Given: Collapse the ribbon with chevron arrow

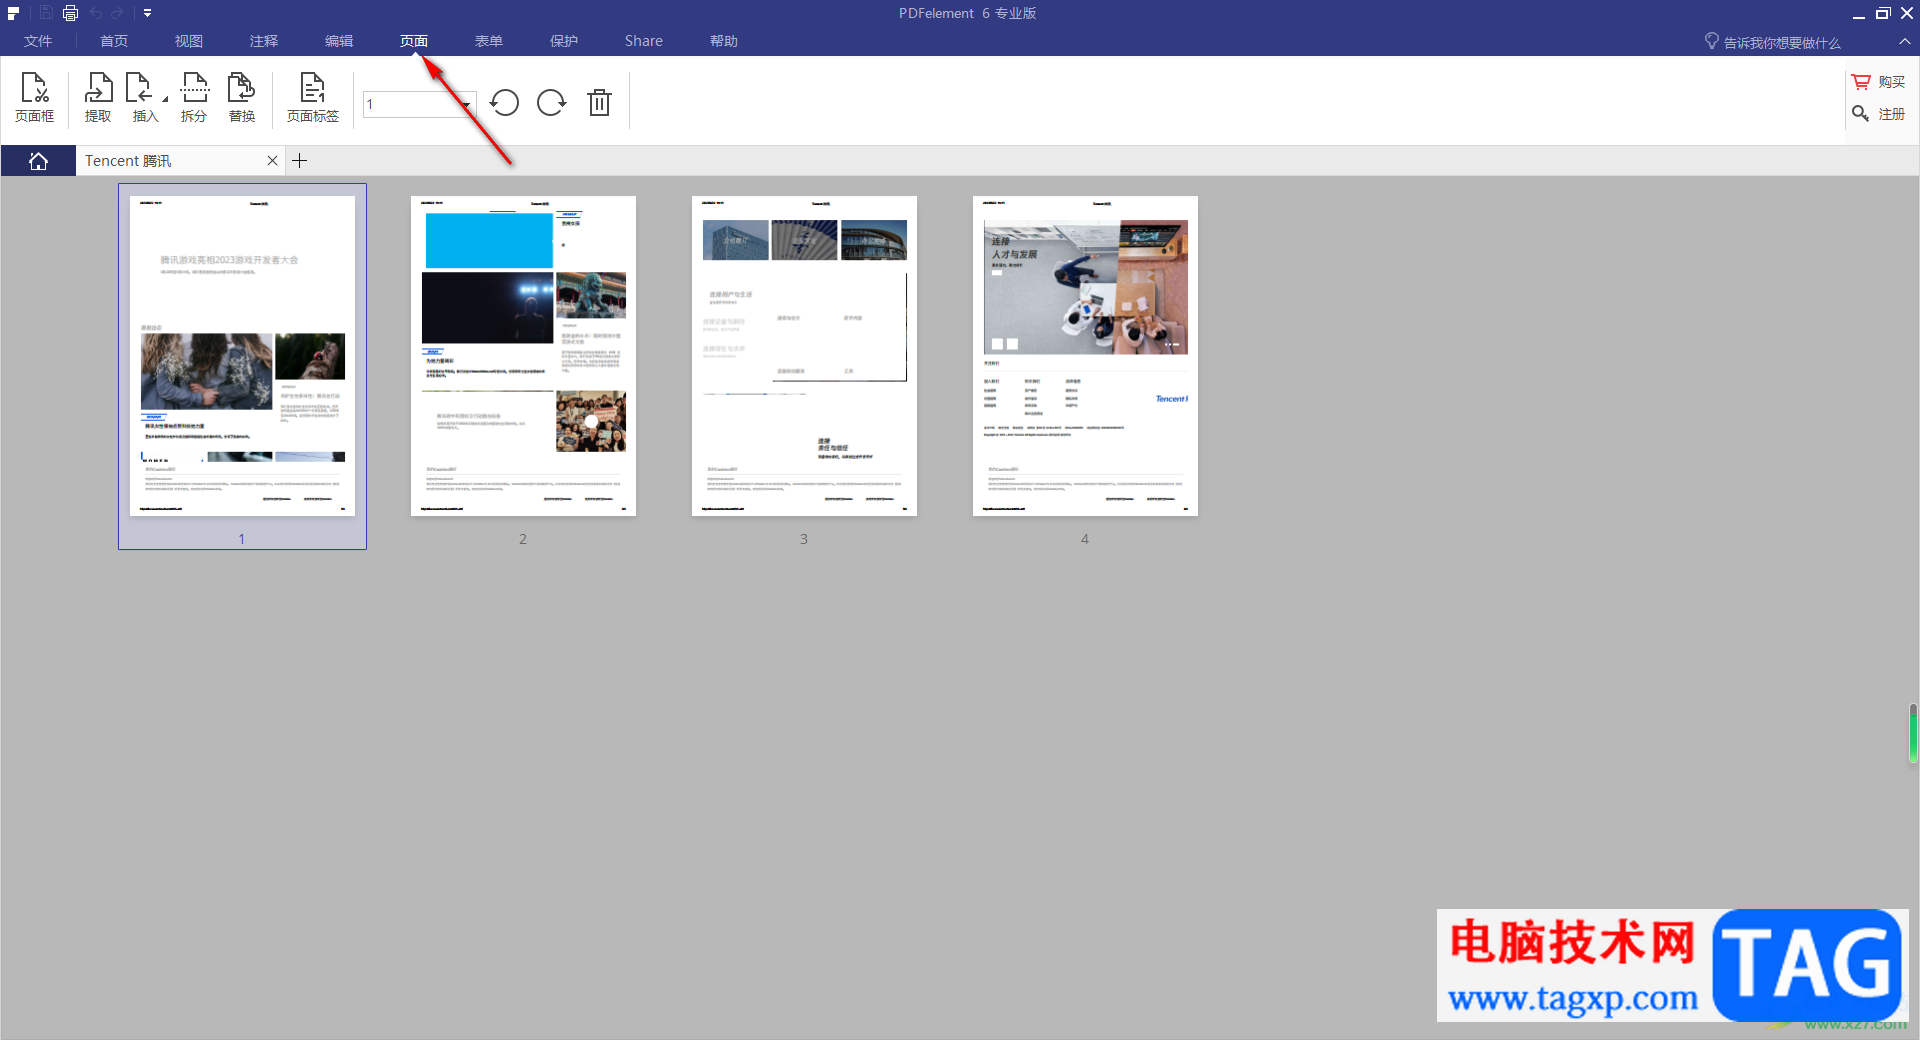Looking at the screenshot, I should tap(1905, 42).
